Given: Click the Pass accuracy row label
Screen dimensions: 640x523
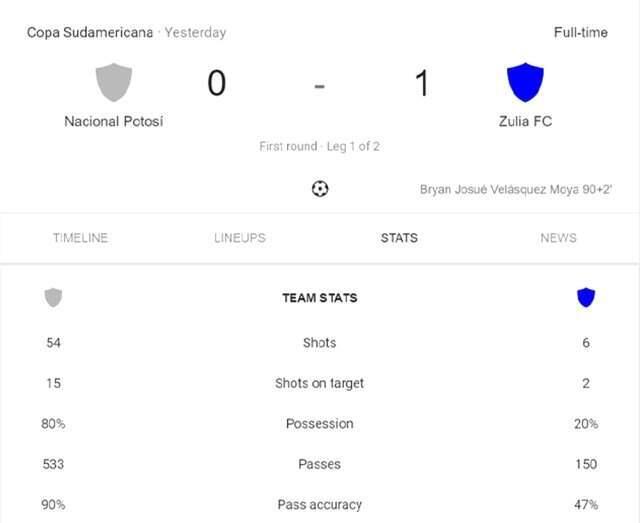Looking at the screenshot, I should (320, 505).
